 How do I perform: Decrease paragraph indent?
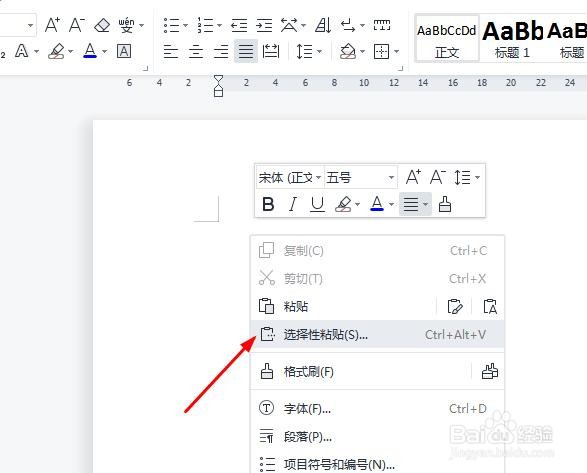(x=239, y=25)
